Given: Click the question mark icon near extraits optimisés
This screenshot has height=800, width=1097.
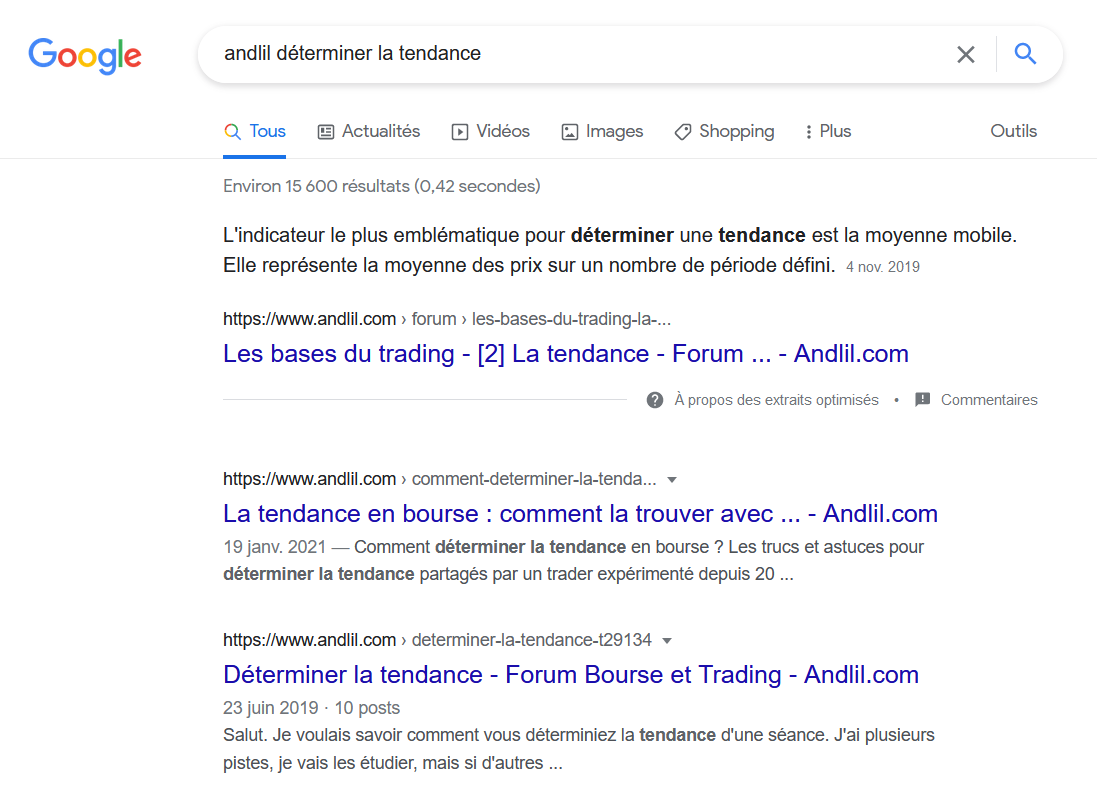Looking at the screenshot, I should click(655, 400).
